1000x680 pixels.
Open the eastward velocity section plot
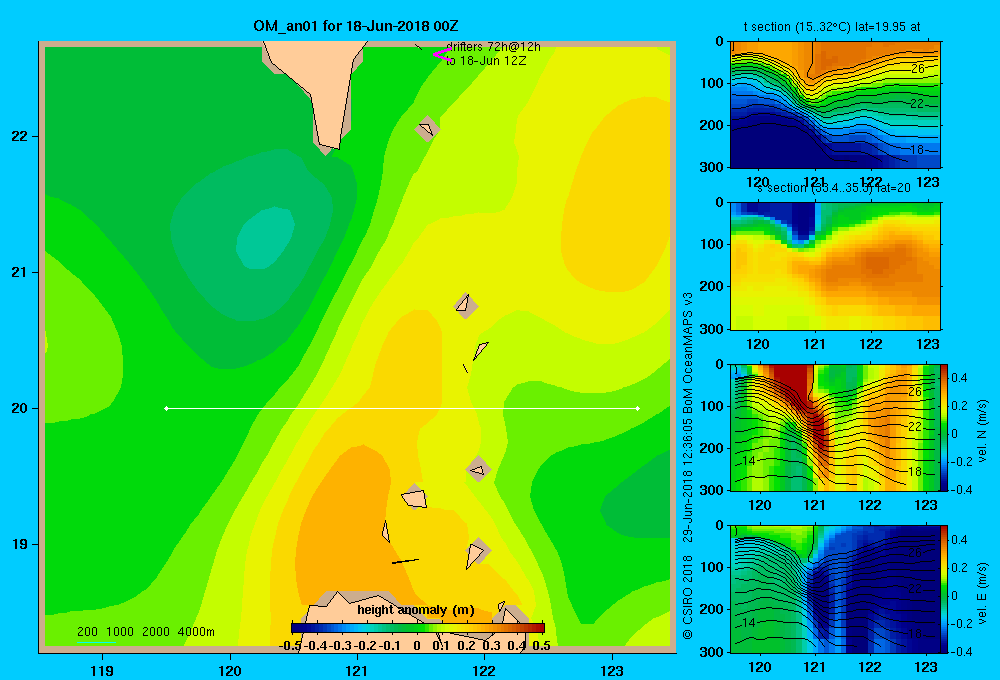(835, 589)
